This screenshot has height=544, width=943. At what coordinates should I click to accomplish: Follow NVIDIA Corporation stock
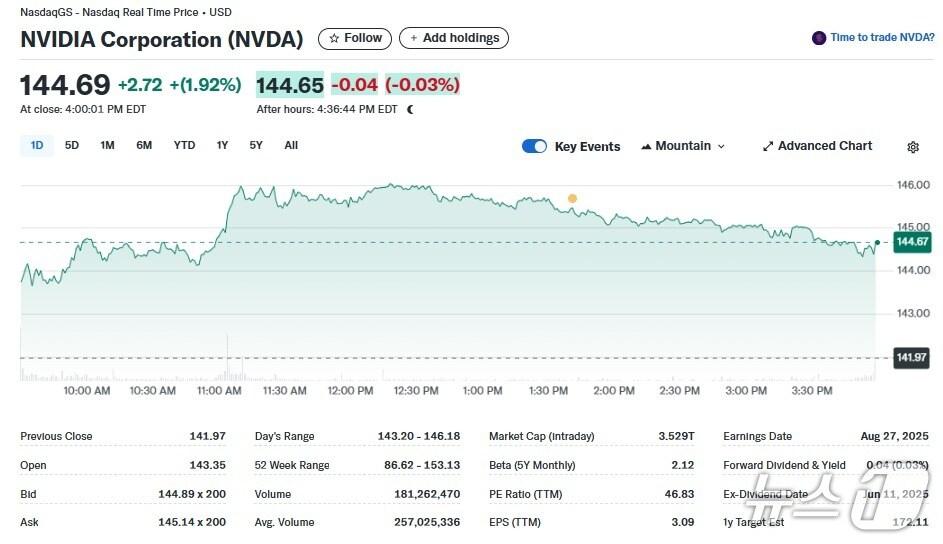[x=355, y=38]
